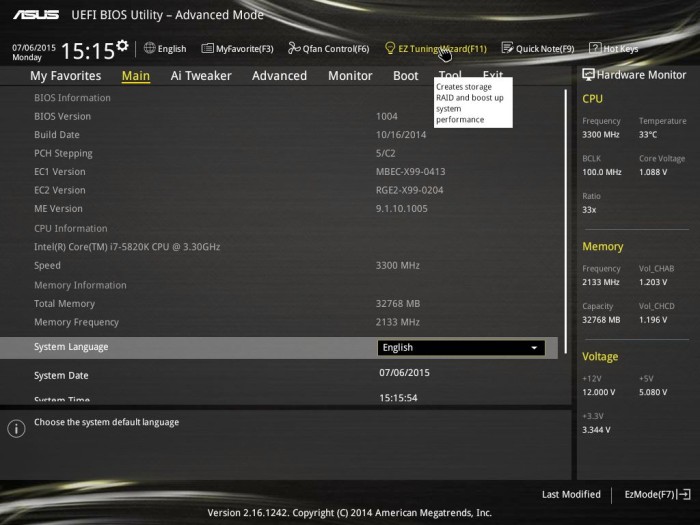This screenshot has width=700, height=525.
Task: Click MyFavorite(F3) label
Action: [x=245, y=49]
